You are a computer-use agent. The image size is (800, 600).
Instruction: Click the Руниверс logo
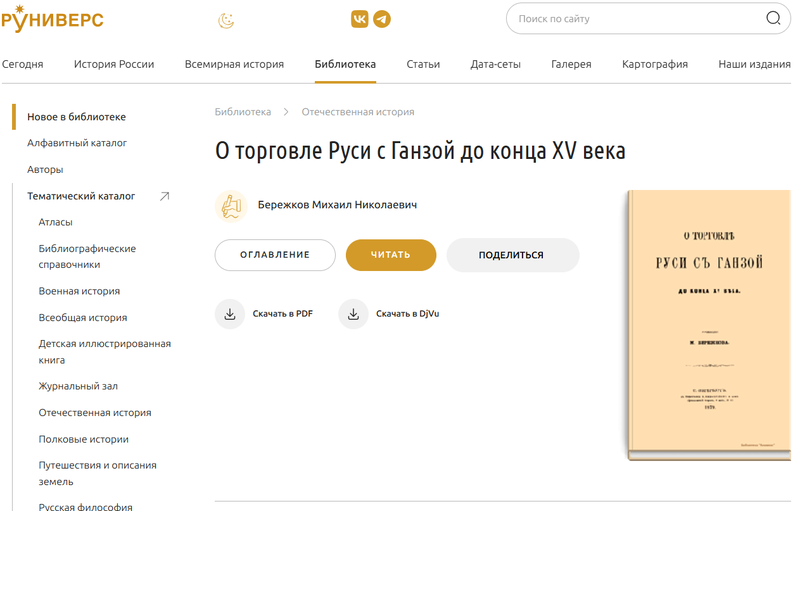tap(52, 19)
